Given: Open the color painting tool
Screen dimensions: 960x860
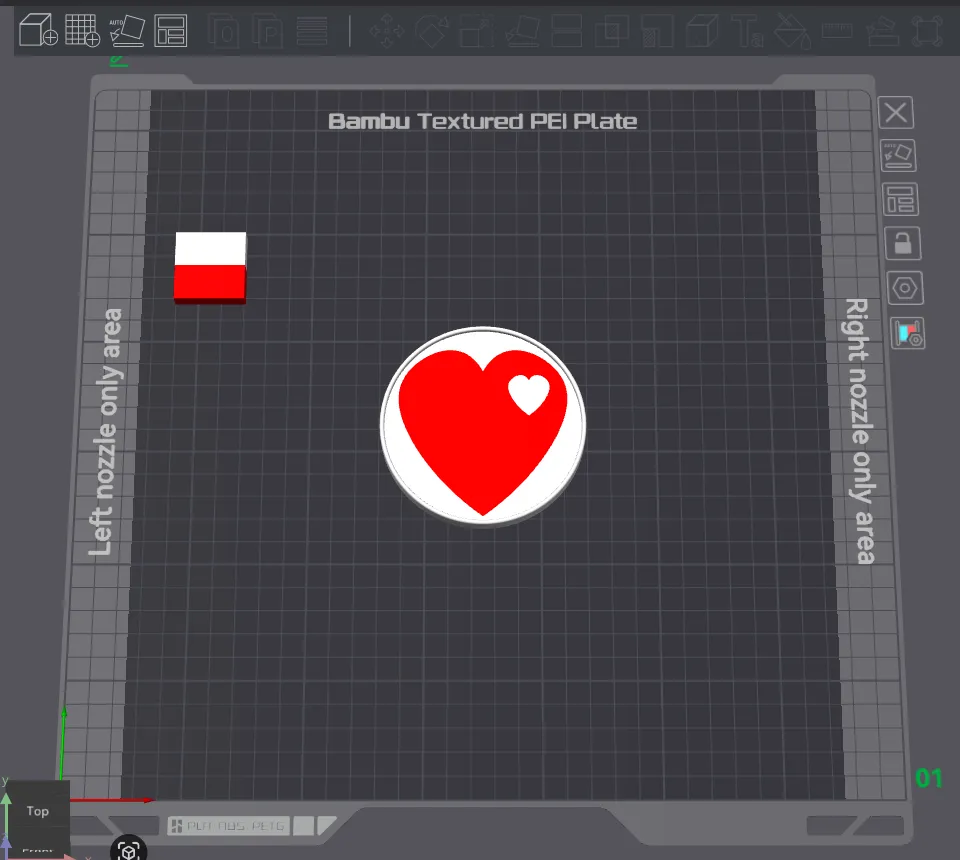Looking at the screenshot, I should click(x=792, y=31).
